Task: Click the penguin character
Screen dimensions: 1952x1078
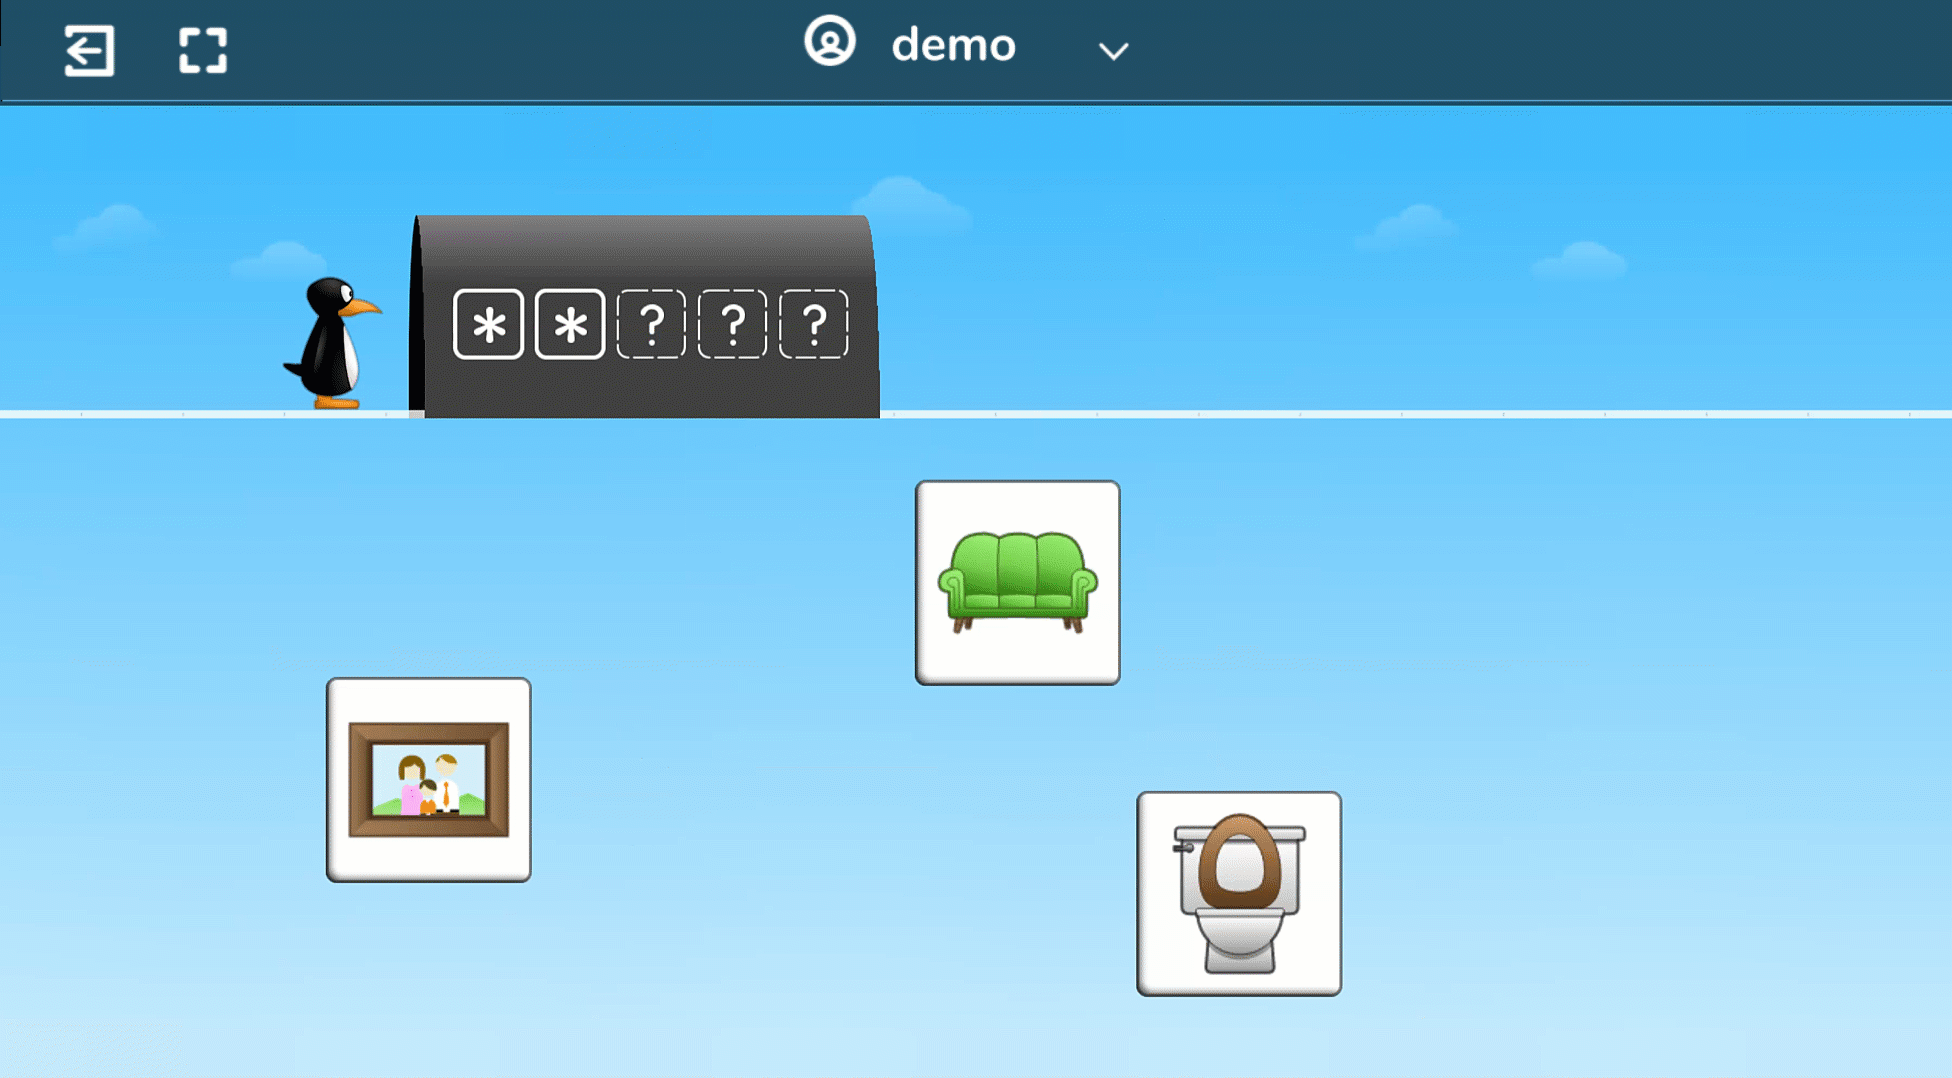Action: (332, 343)
